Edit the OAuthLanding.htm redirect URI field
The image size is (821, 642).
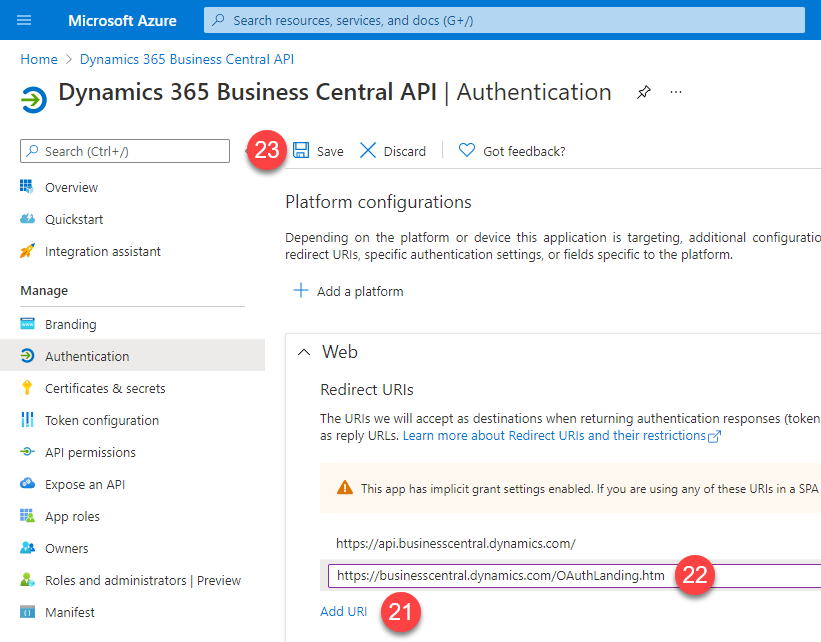[574, 575]
